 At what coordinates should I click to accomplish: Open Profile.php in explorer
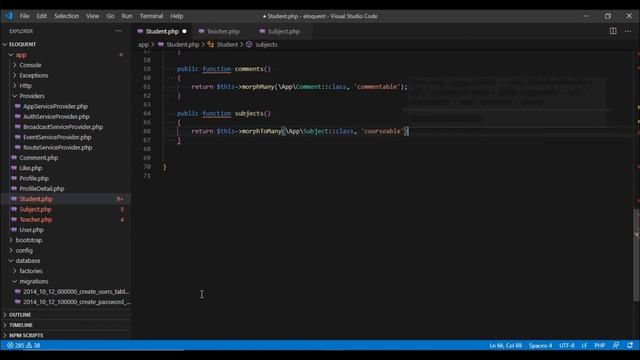point(34,178)
